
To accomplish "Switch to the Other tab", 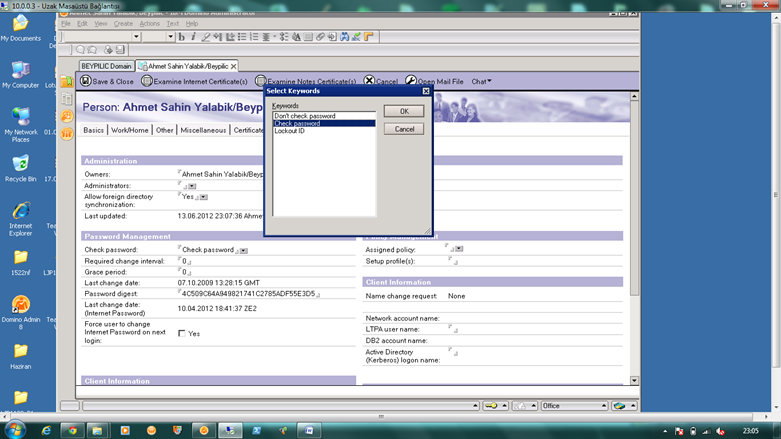I will pos(164,130).
